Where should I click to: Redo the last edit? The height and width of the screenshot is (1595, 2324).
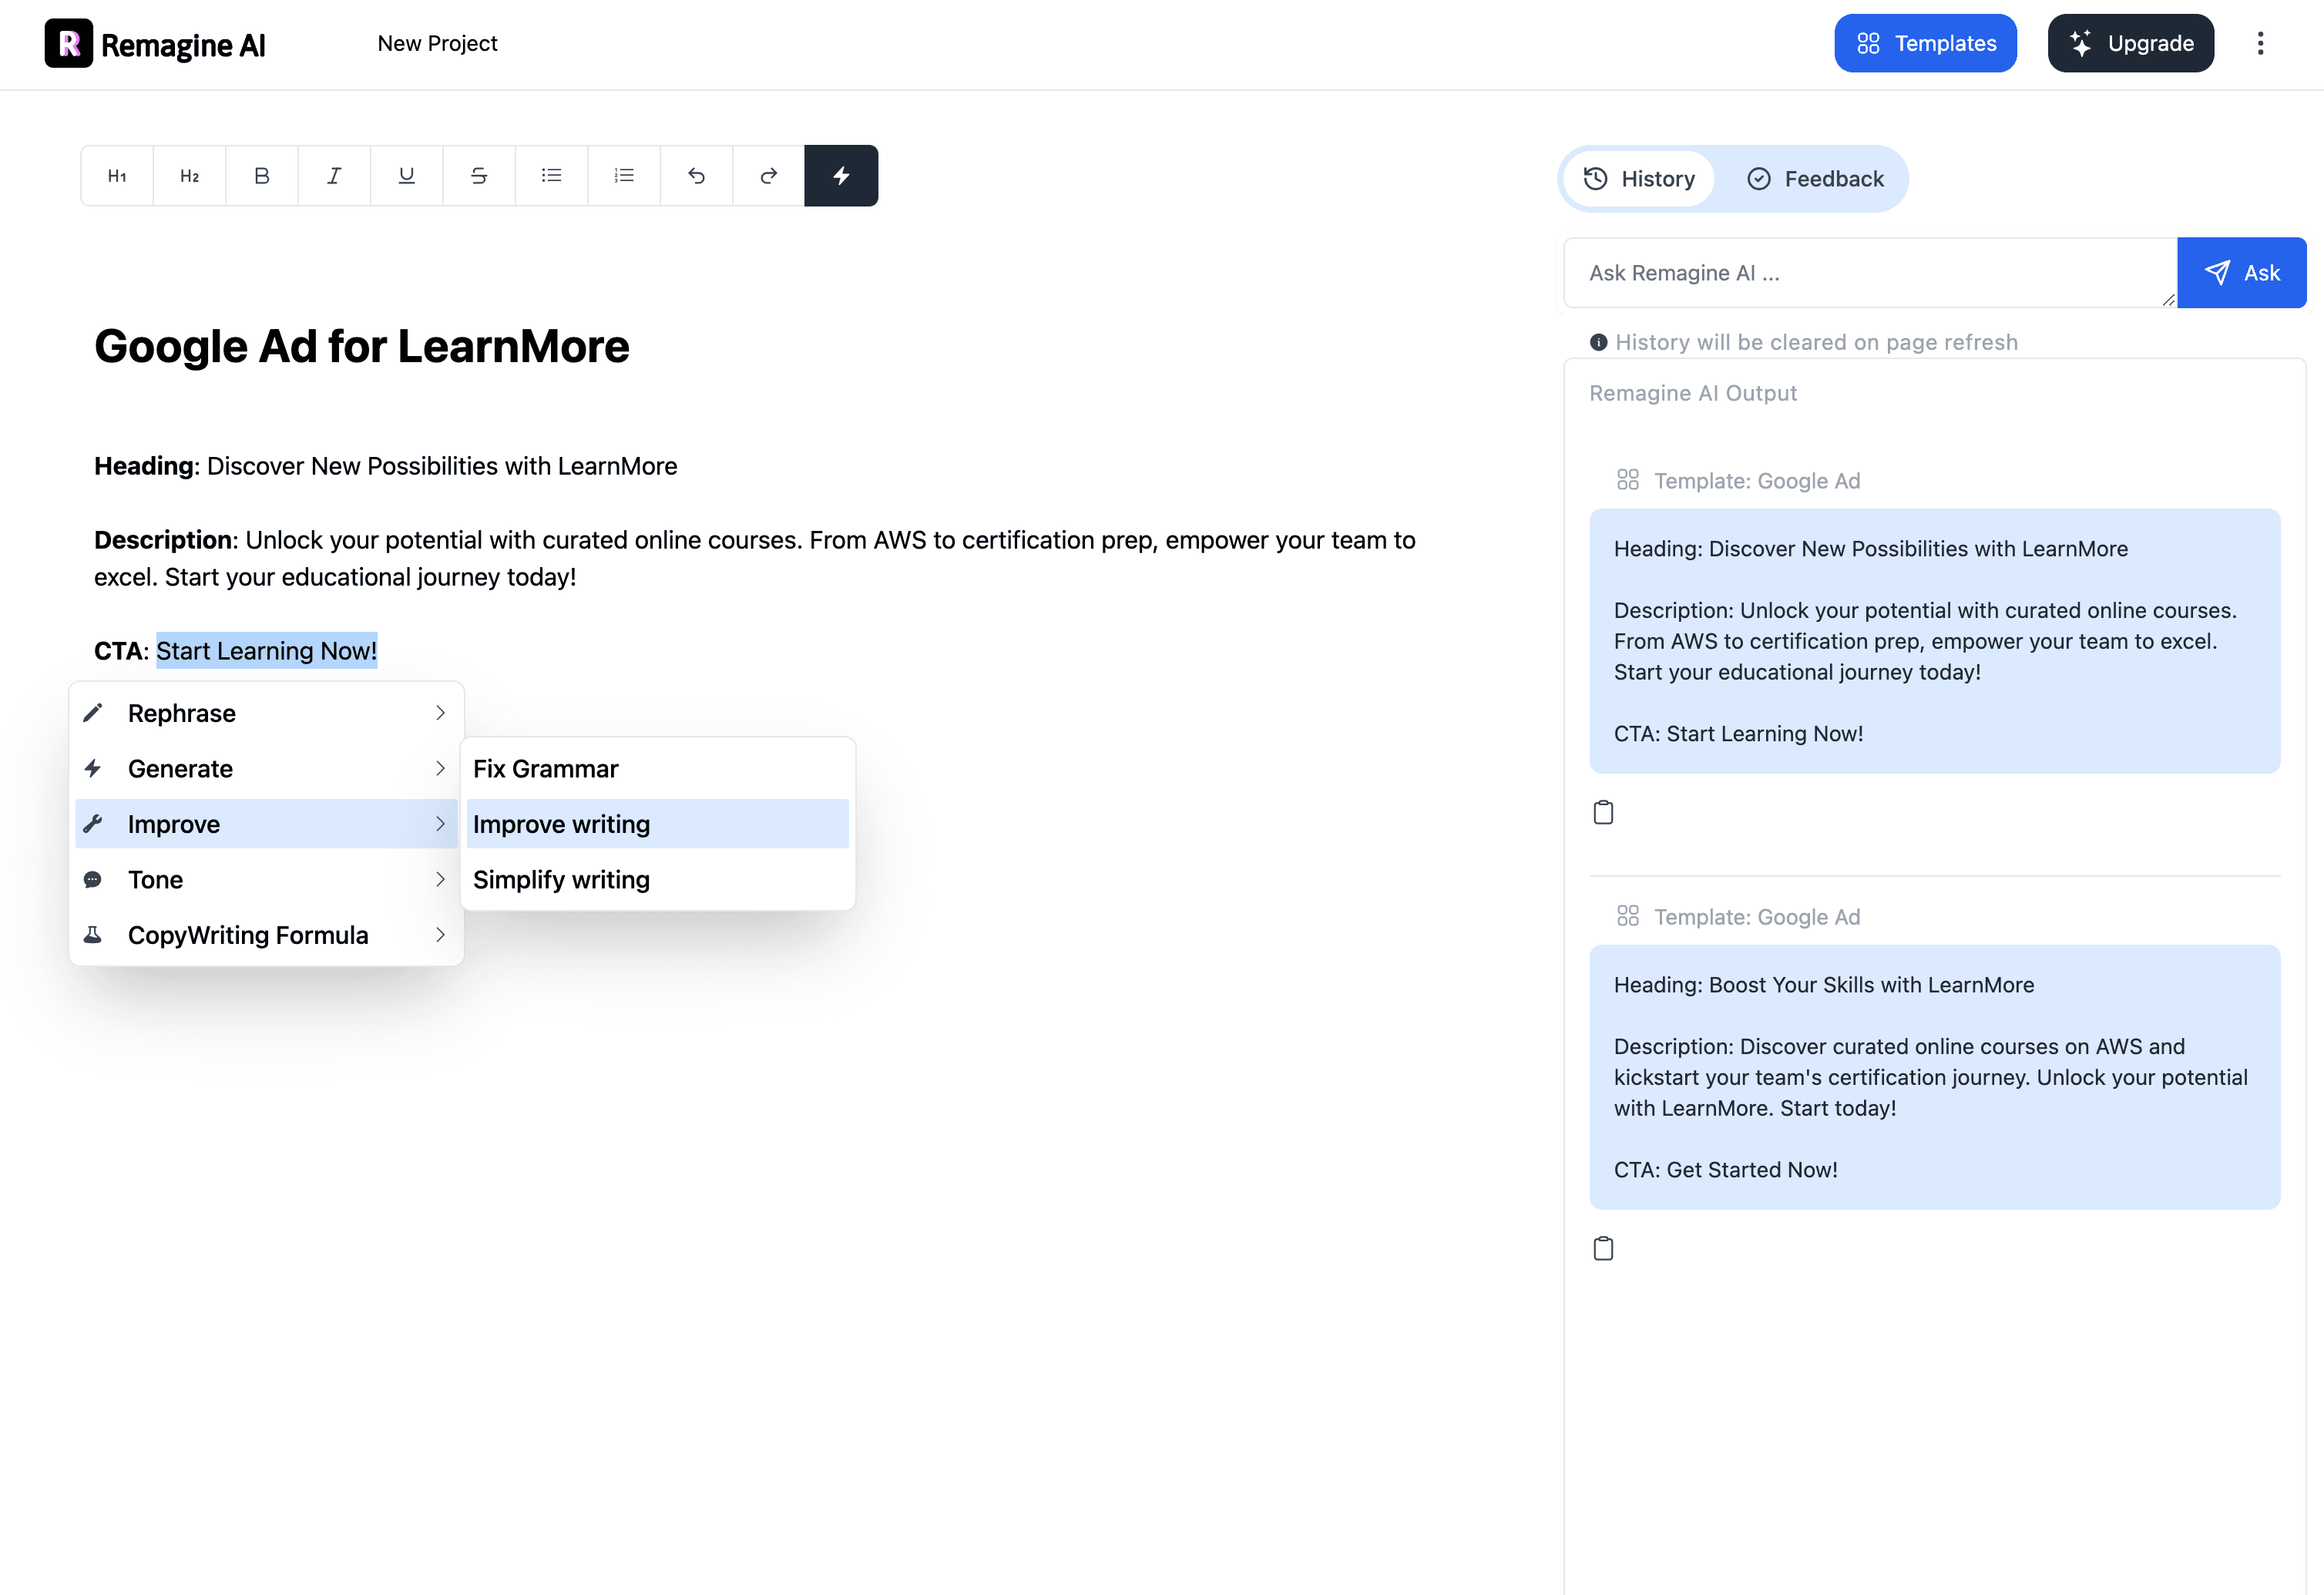tap(769, 176)
